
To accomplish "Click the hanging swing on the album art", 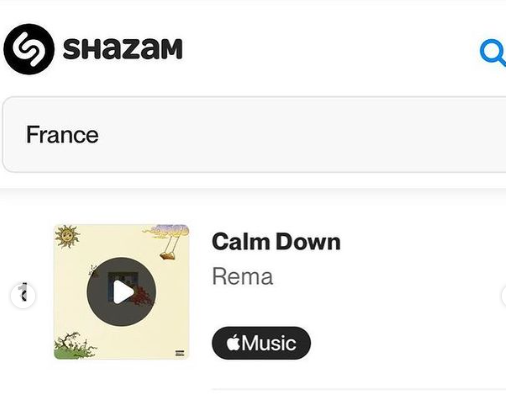I will point(168,247).
